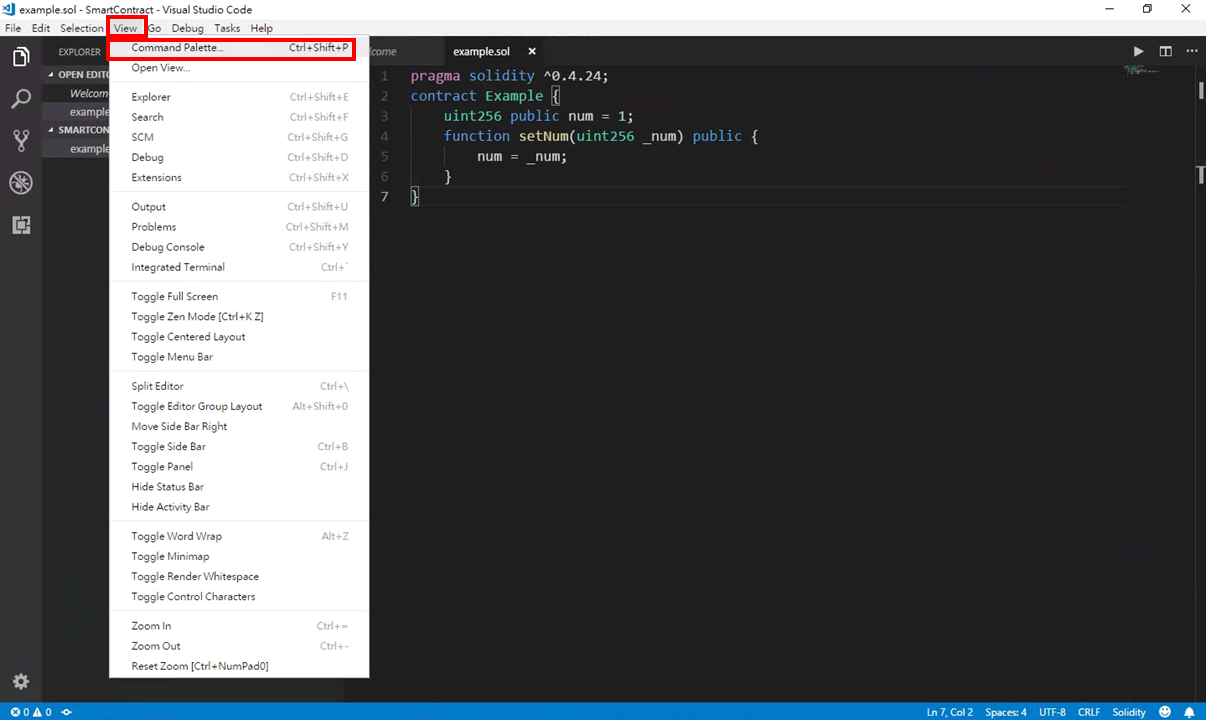Toggle Panel from View menu
Viewport: 1206px width, 720px height.
[239, 467]
